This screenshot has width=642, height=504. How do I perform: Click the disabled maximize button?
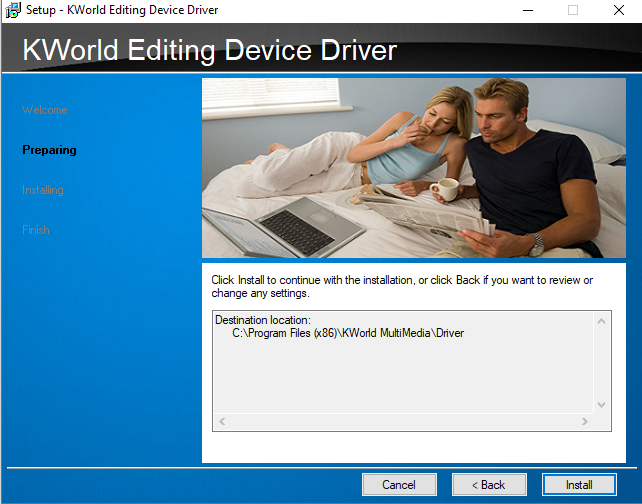[573, 10]
